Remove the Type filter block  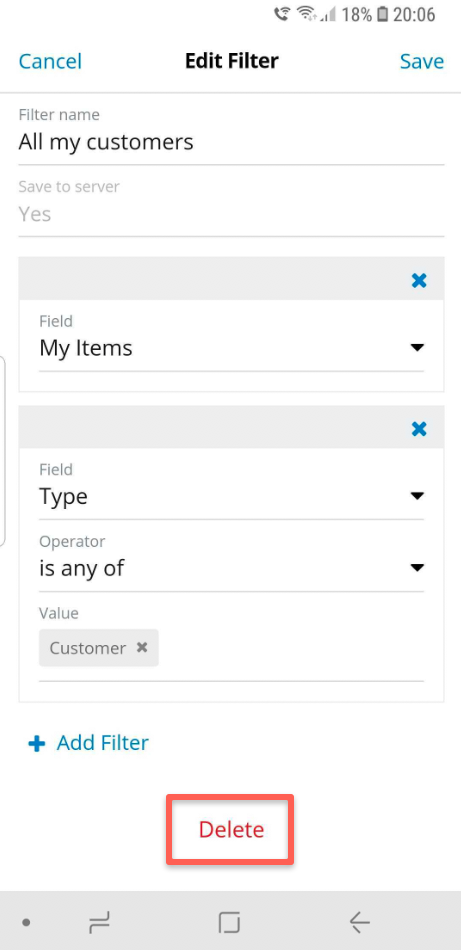click(x=419, y=429)
